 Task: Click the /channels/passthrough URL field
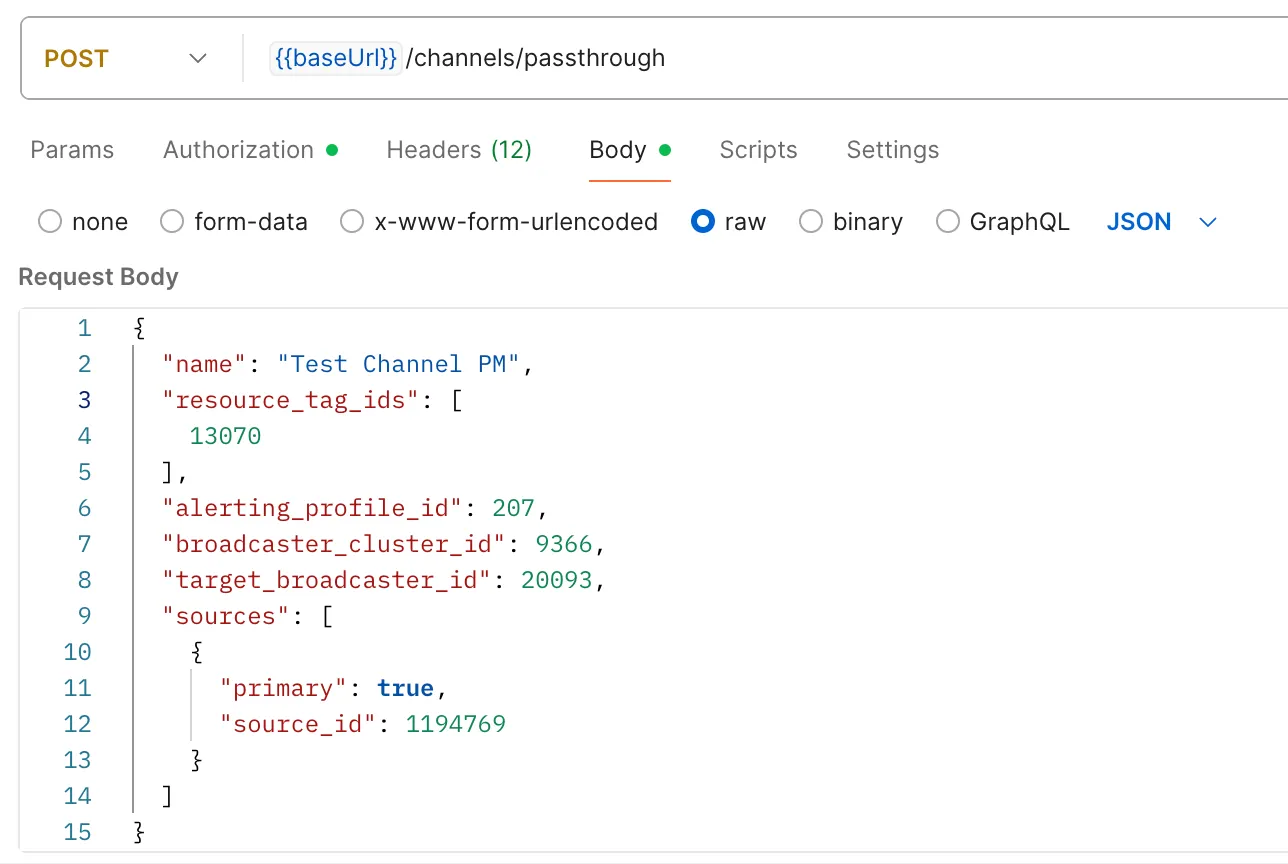pos(535,58)
